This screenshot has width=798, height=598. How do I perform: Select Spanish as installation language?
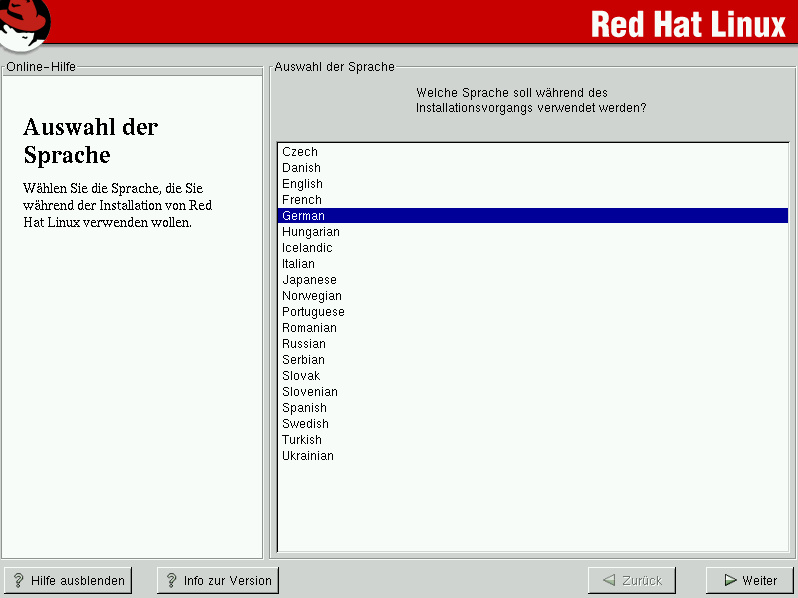pyautogui.click(x=304, y=408)
